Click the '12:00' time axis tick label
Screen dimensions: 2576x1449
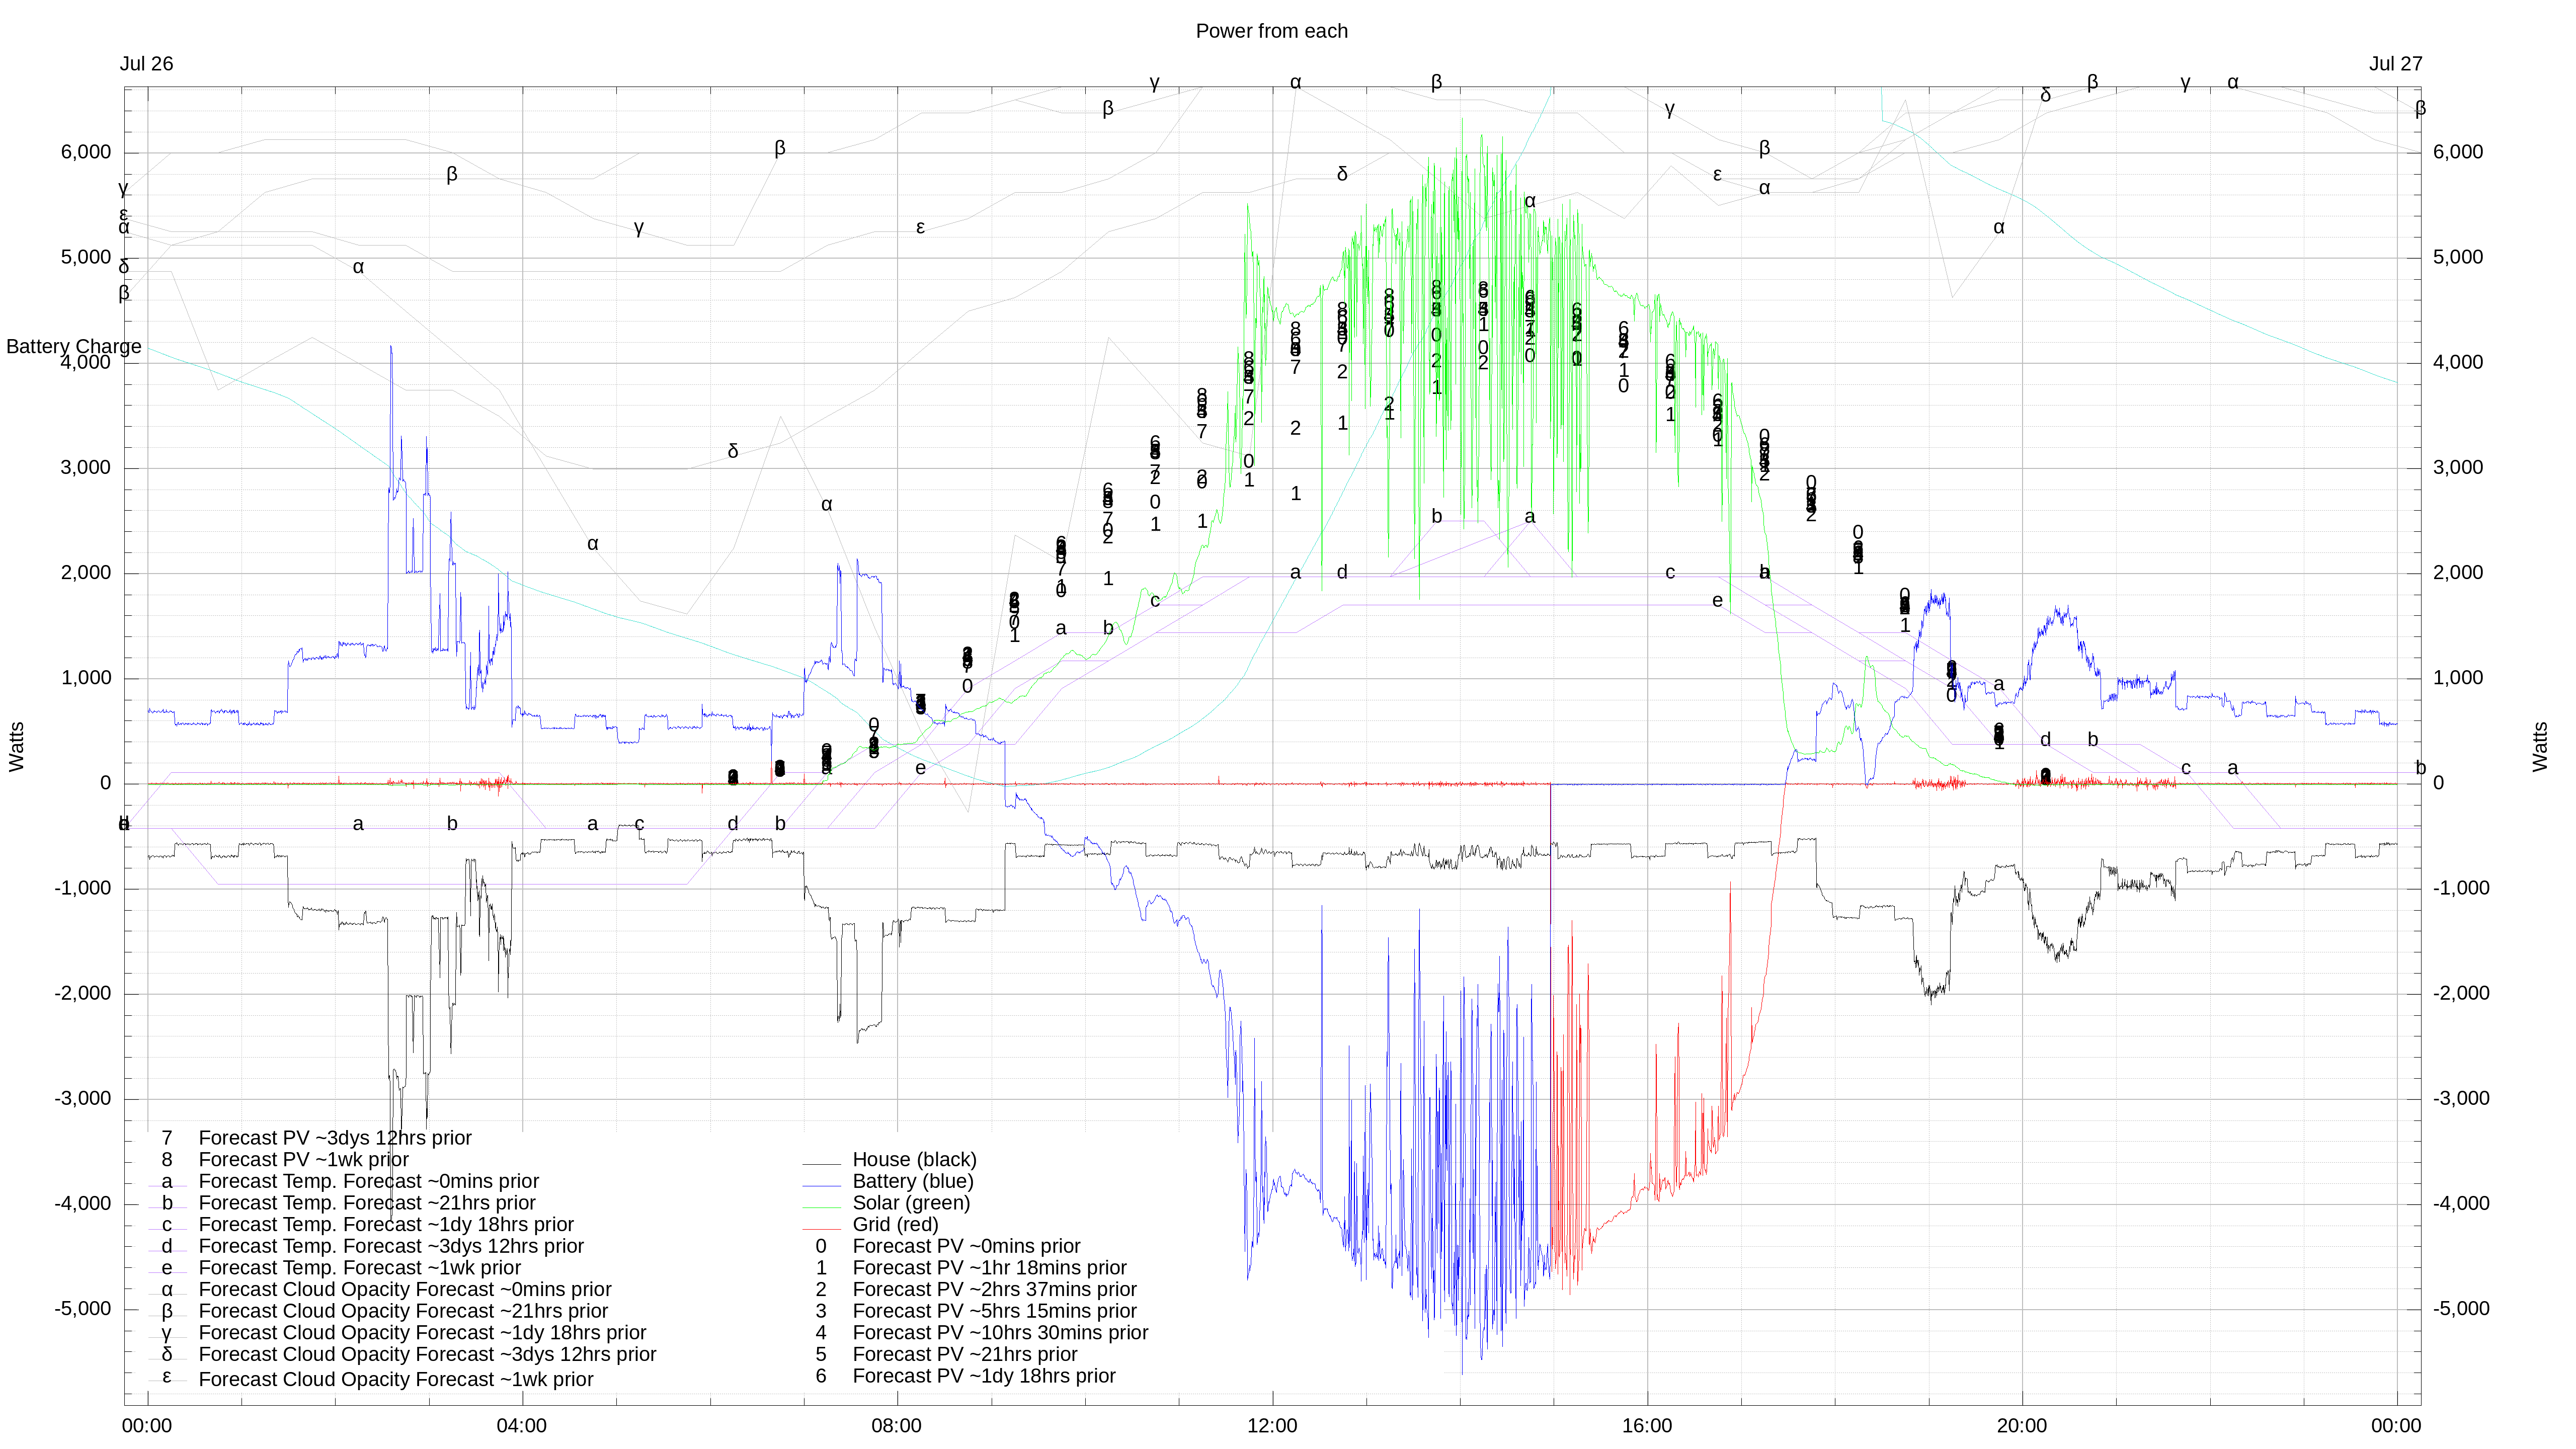click(1272, 1426)
